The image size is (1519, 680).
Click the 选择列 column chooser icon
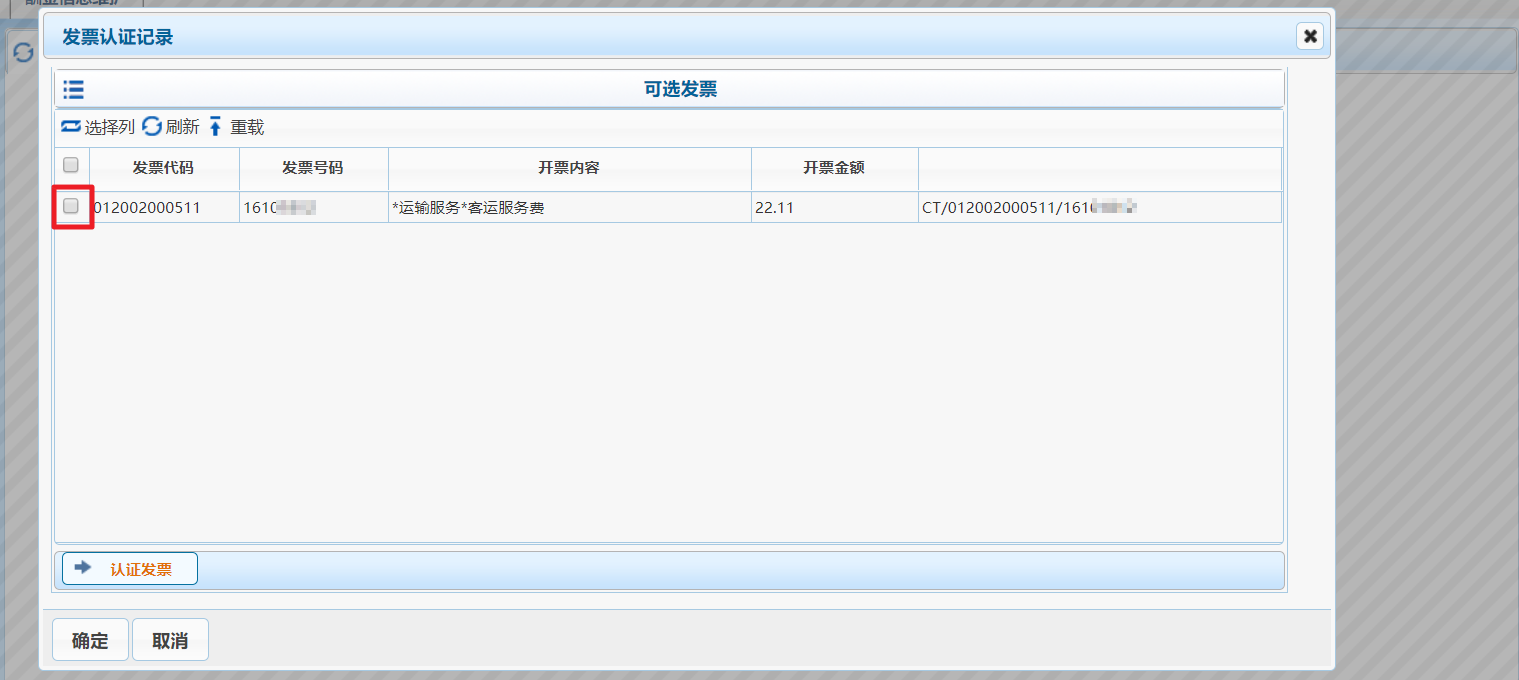pyautogui.click(x=71, y=127)
